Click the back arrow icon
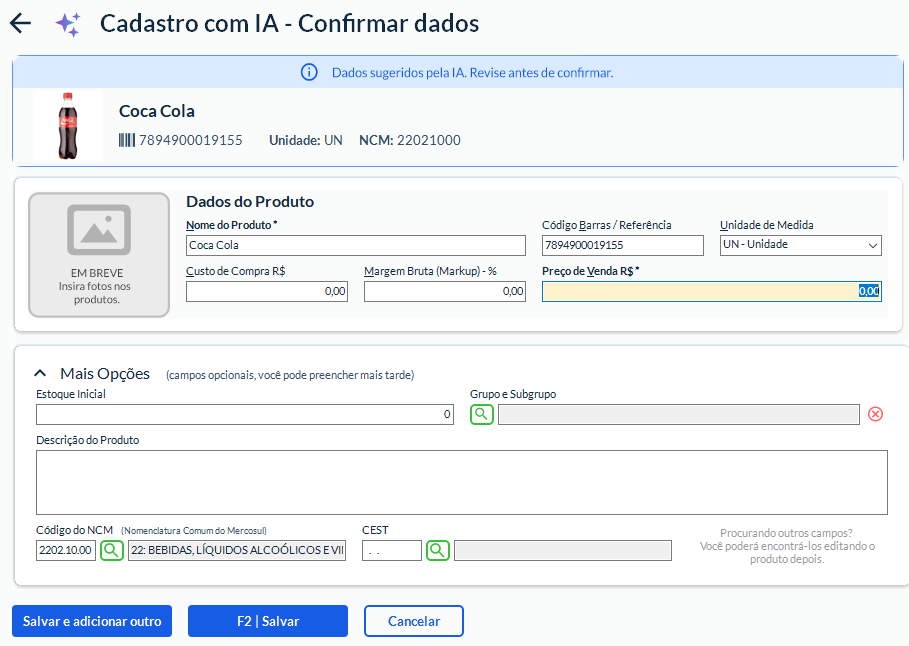Screen dimensions: 909x646 tap(20, 24)
